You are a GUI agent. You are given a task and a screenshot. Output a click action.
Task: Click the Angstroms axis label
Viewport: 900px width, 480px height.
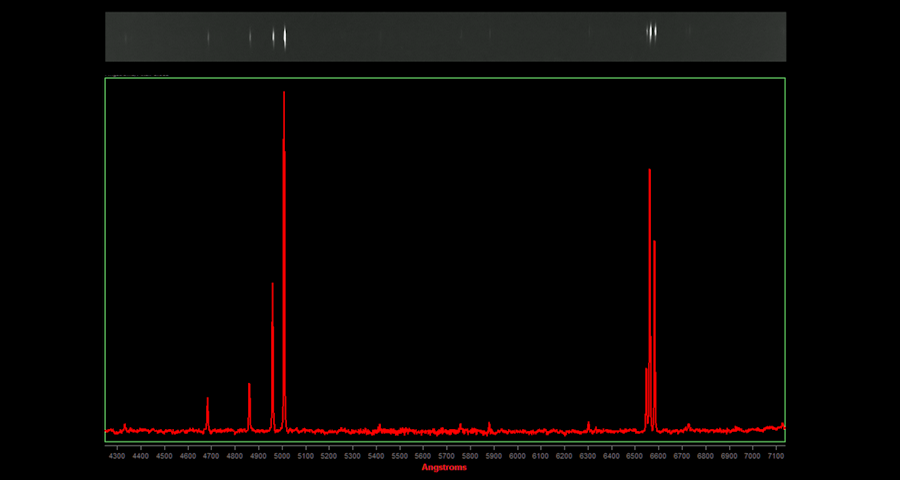[x=444, y=467]
